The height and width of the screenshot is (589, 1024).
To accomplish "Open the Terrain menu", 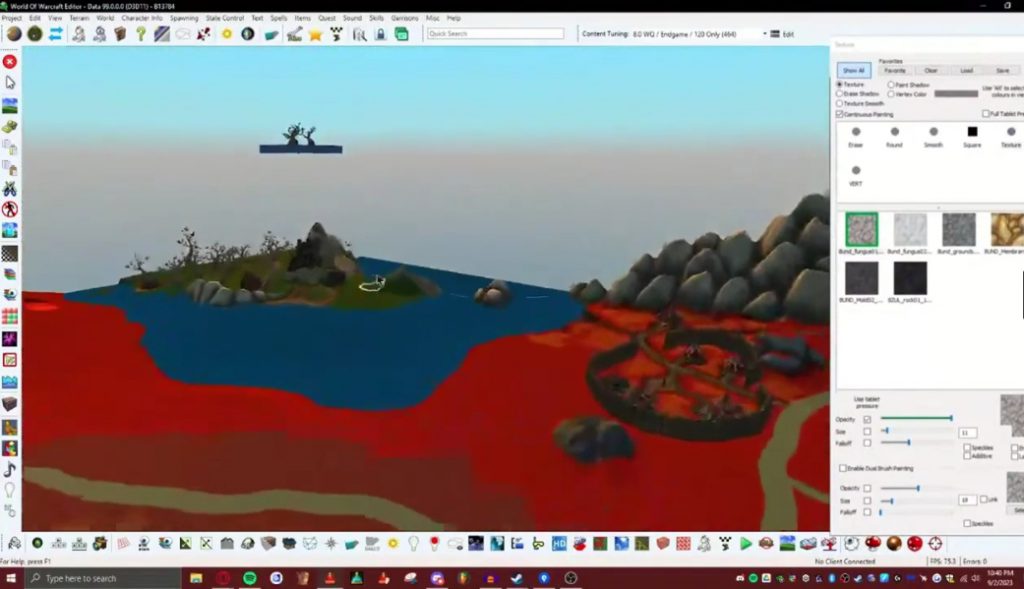I will coord(79,18).
